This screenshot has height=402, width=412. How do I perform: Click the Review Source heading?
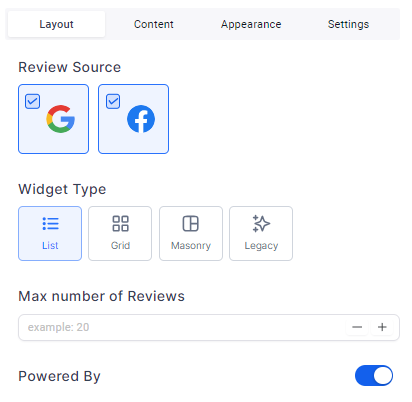(69, 67)
